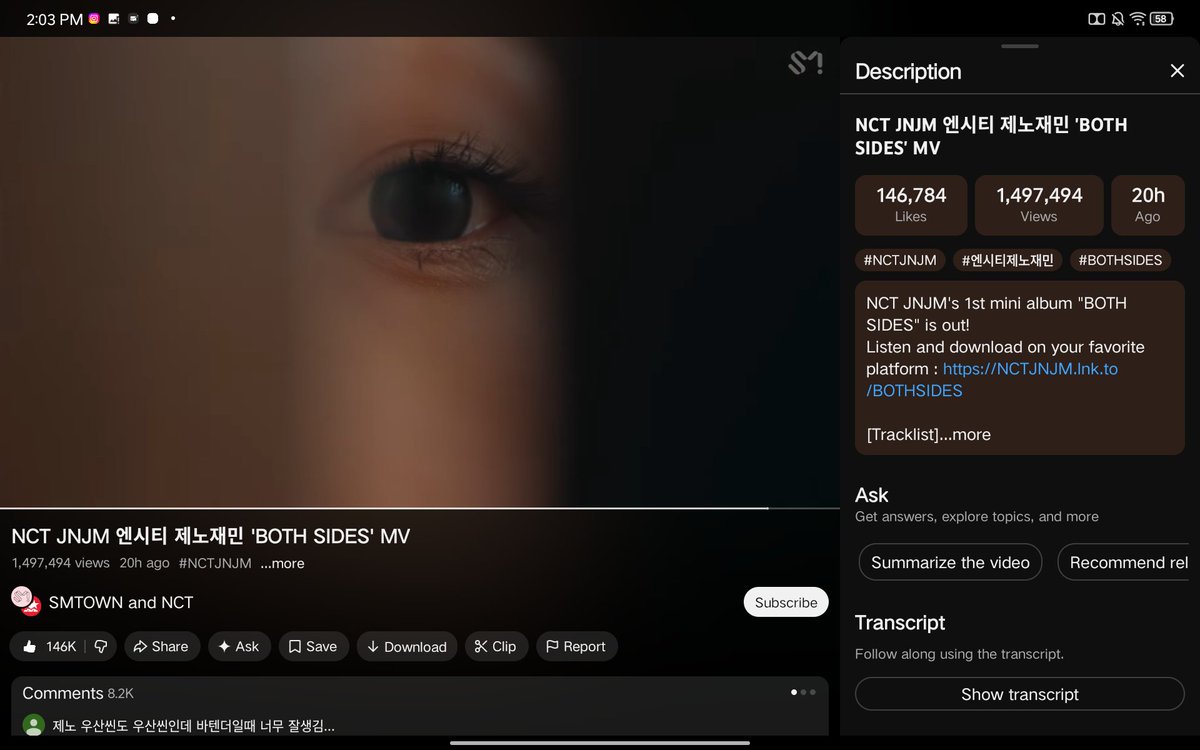This screenshot has height=750, width=1200.
Task: Tap the muted notifications bell icon
Action: (1118, 18)
